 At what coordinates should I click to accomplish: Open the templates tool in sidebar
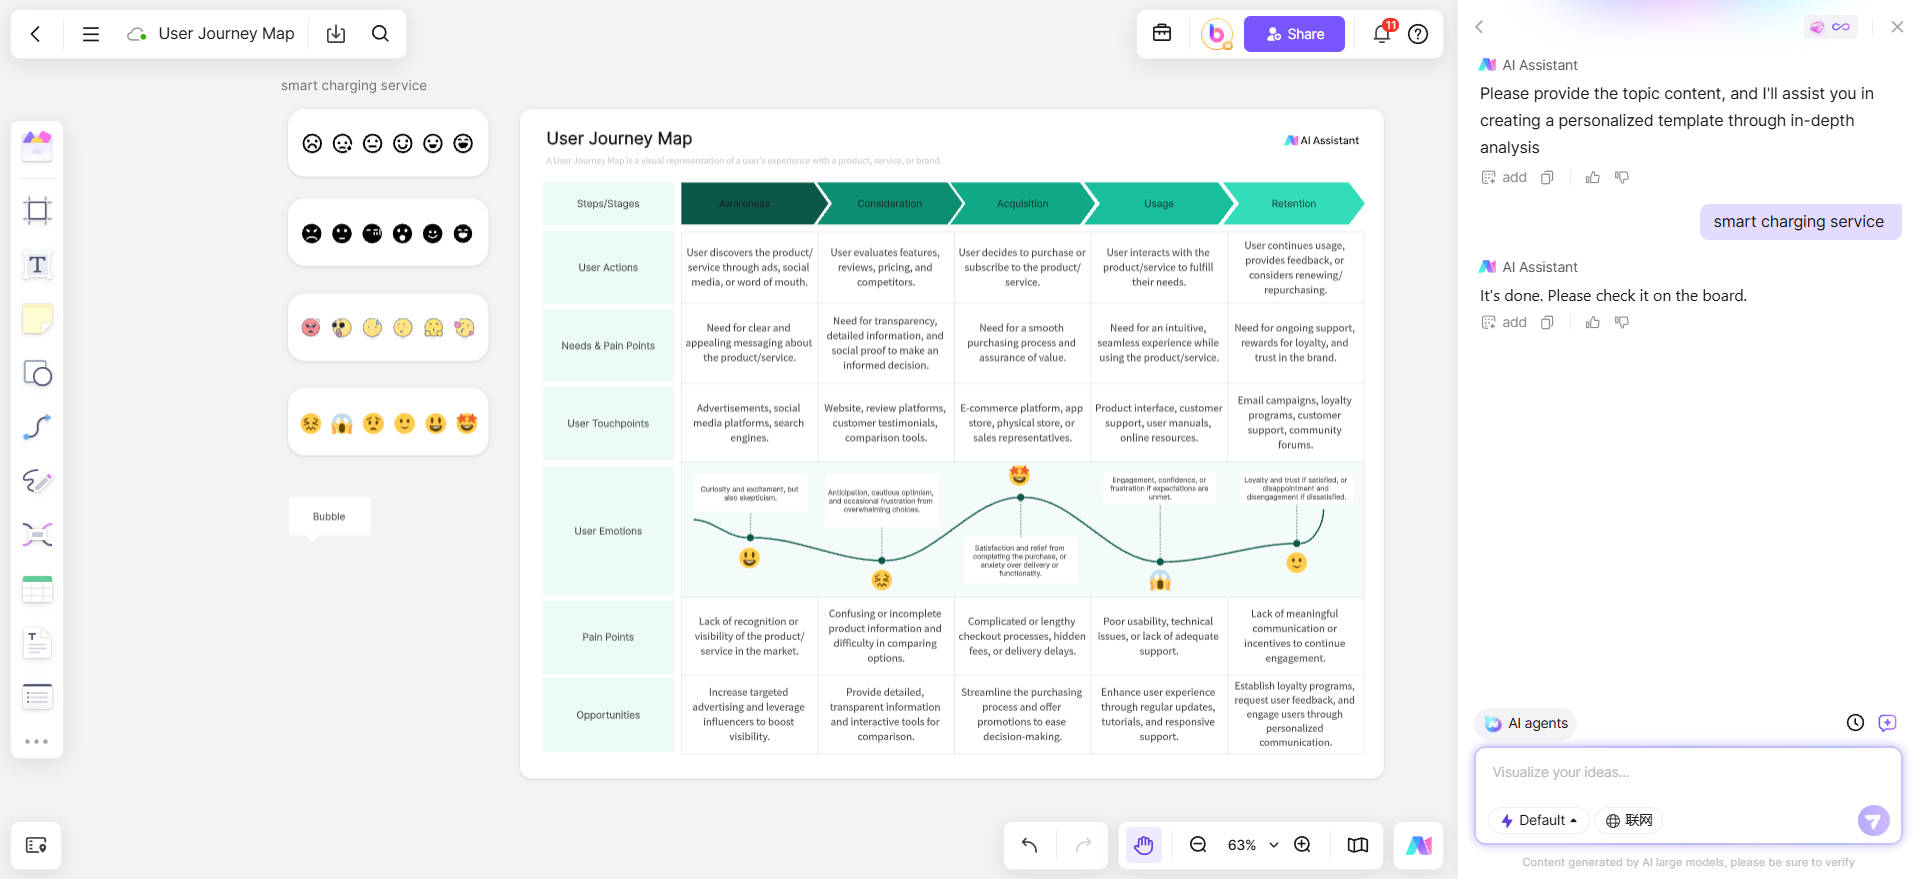(x=37, y=146)
